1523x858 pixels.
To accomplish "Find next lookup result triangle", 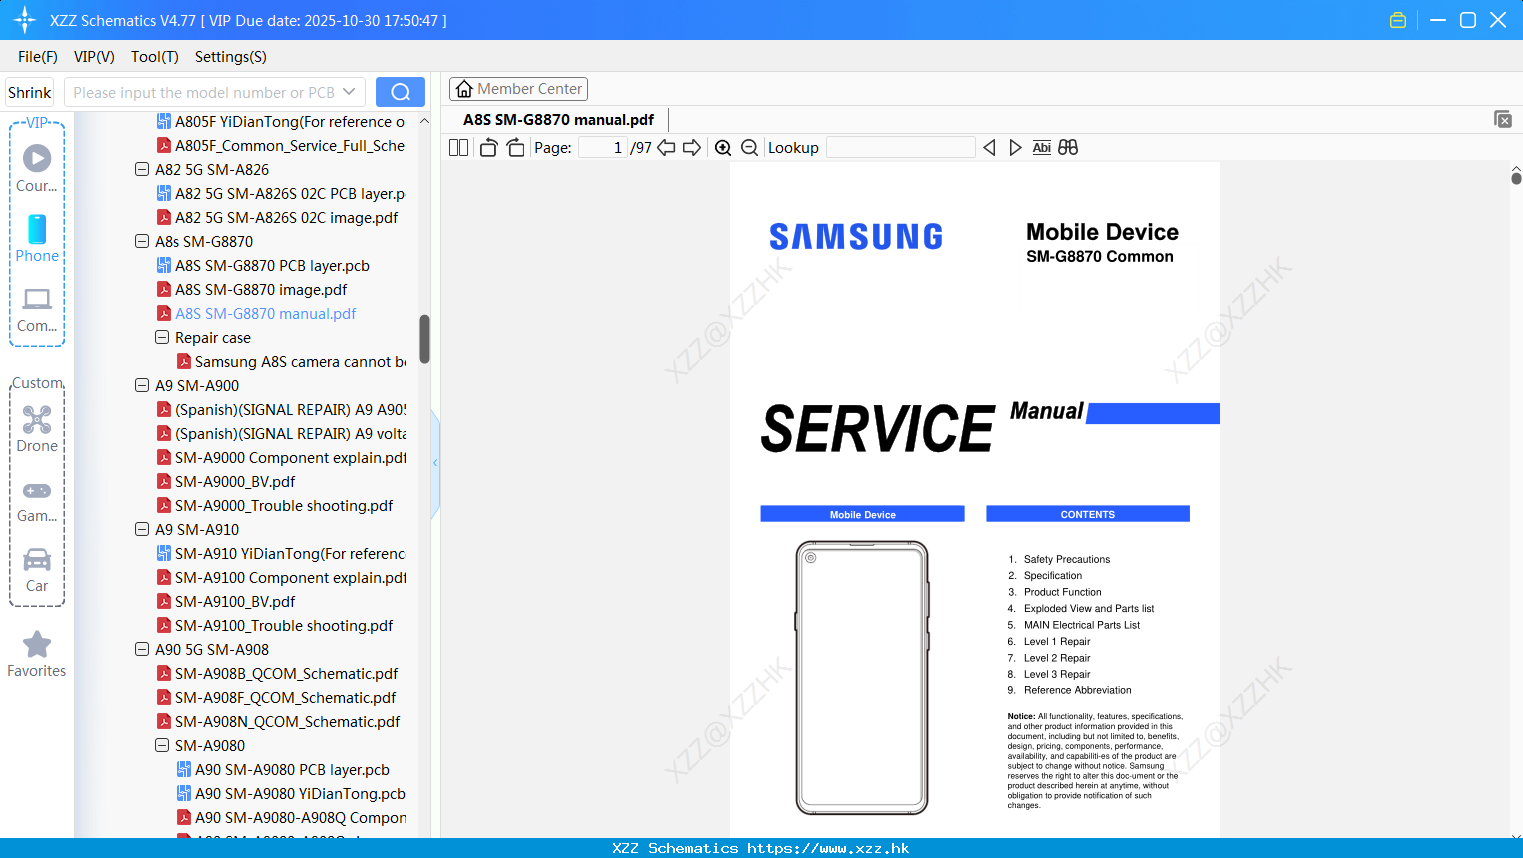I will 1015,148.
